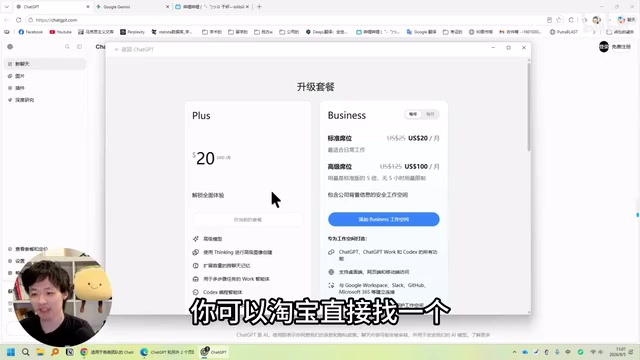Open the Perplexity bookmark
This screenshot has width=640, height=360.
(133, 32)
